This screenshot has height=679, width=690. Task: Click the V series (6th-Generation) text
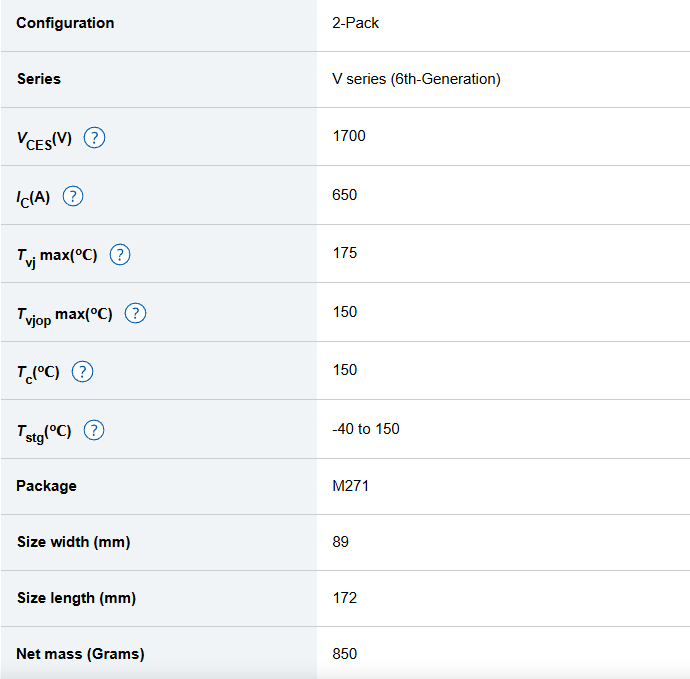coord(416,79)
